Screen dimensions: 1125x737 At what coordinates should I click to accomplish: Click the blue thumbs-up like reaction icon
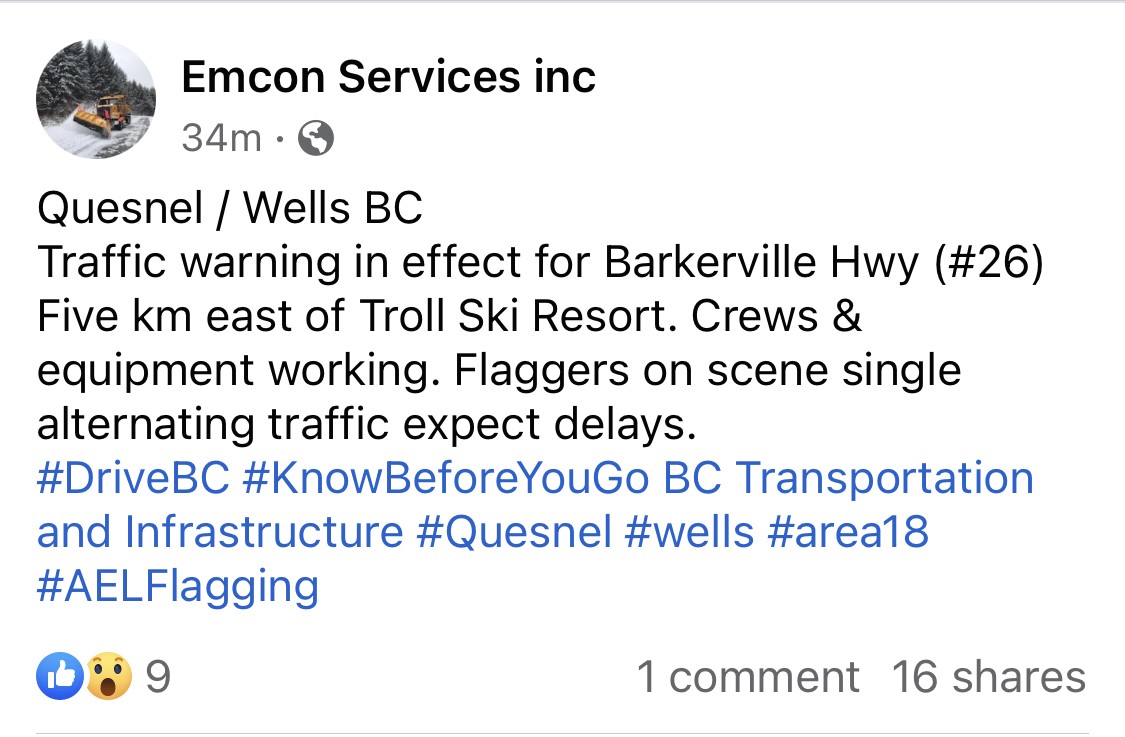click(60, 676)
